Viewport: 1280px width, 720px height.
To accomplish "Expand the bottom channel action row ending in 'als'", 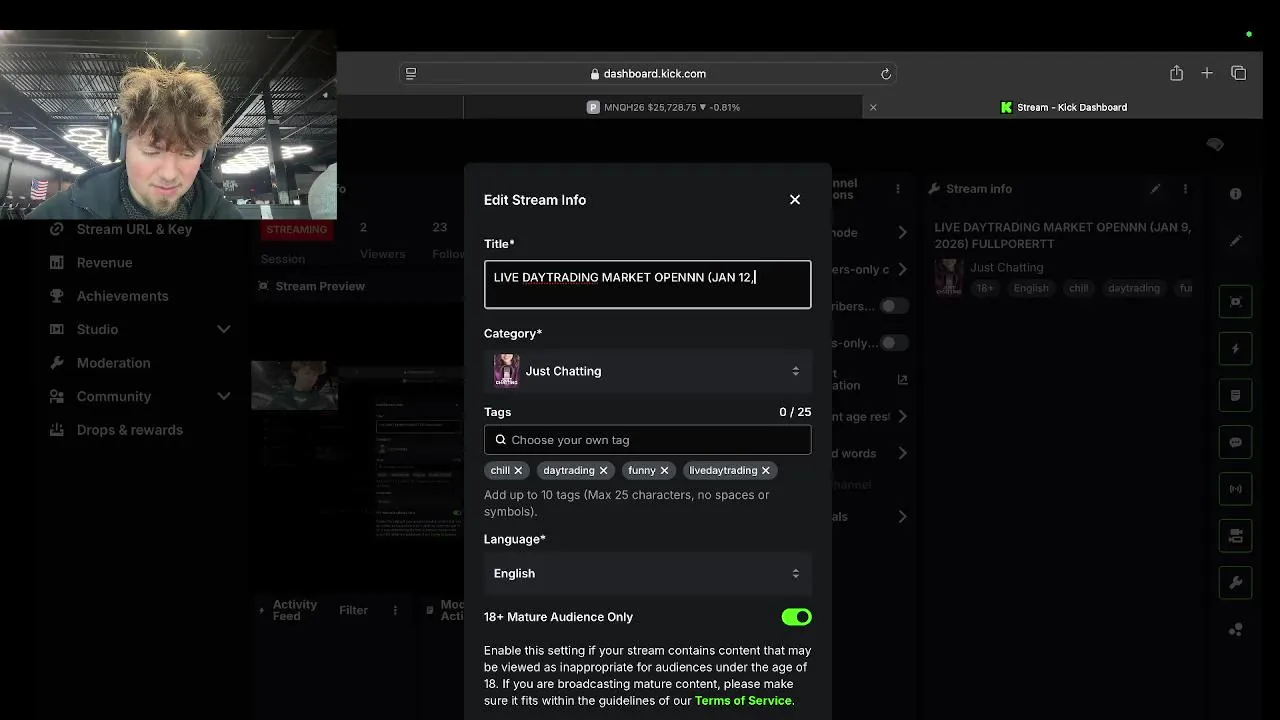I will (902, 517).
